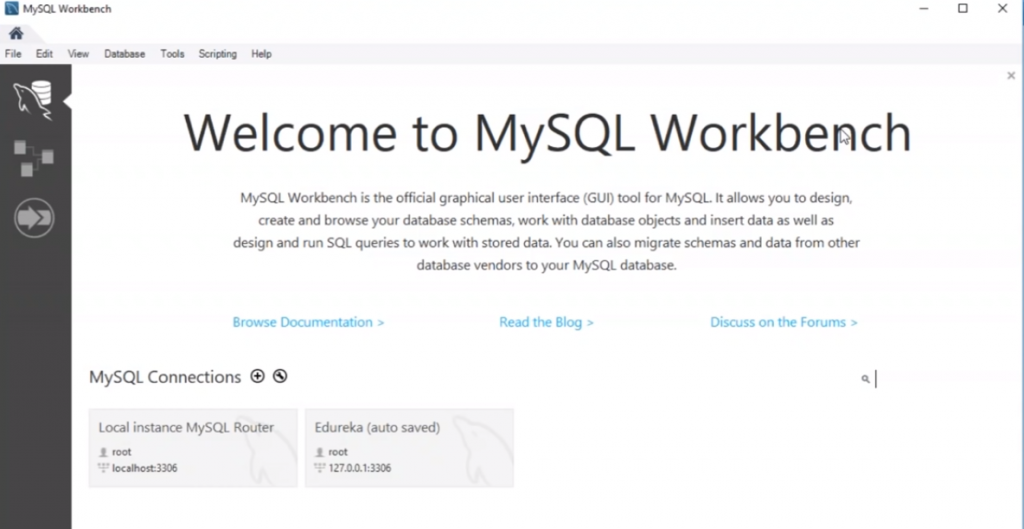Open the Migration wizard sidebar icon
The width and height of the screenshot is (1024, 529).
click(x=34, y=218)
